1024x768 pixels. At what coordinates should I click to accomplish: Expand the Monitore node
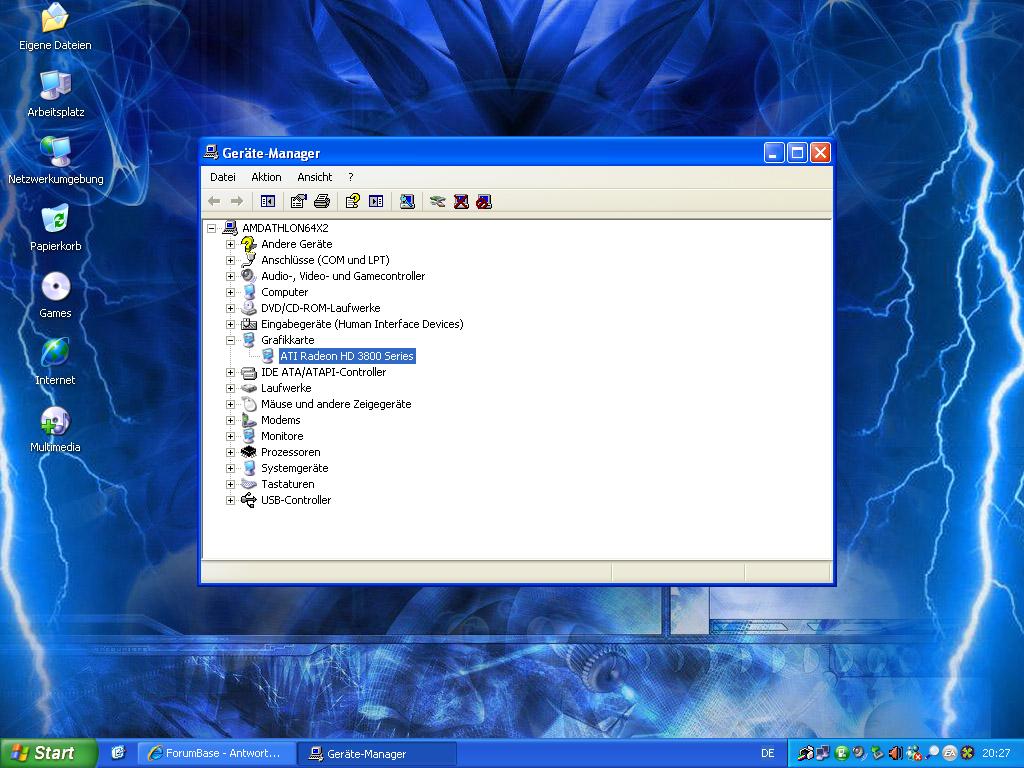point(230,436)
